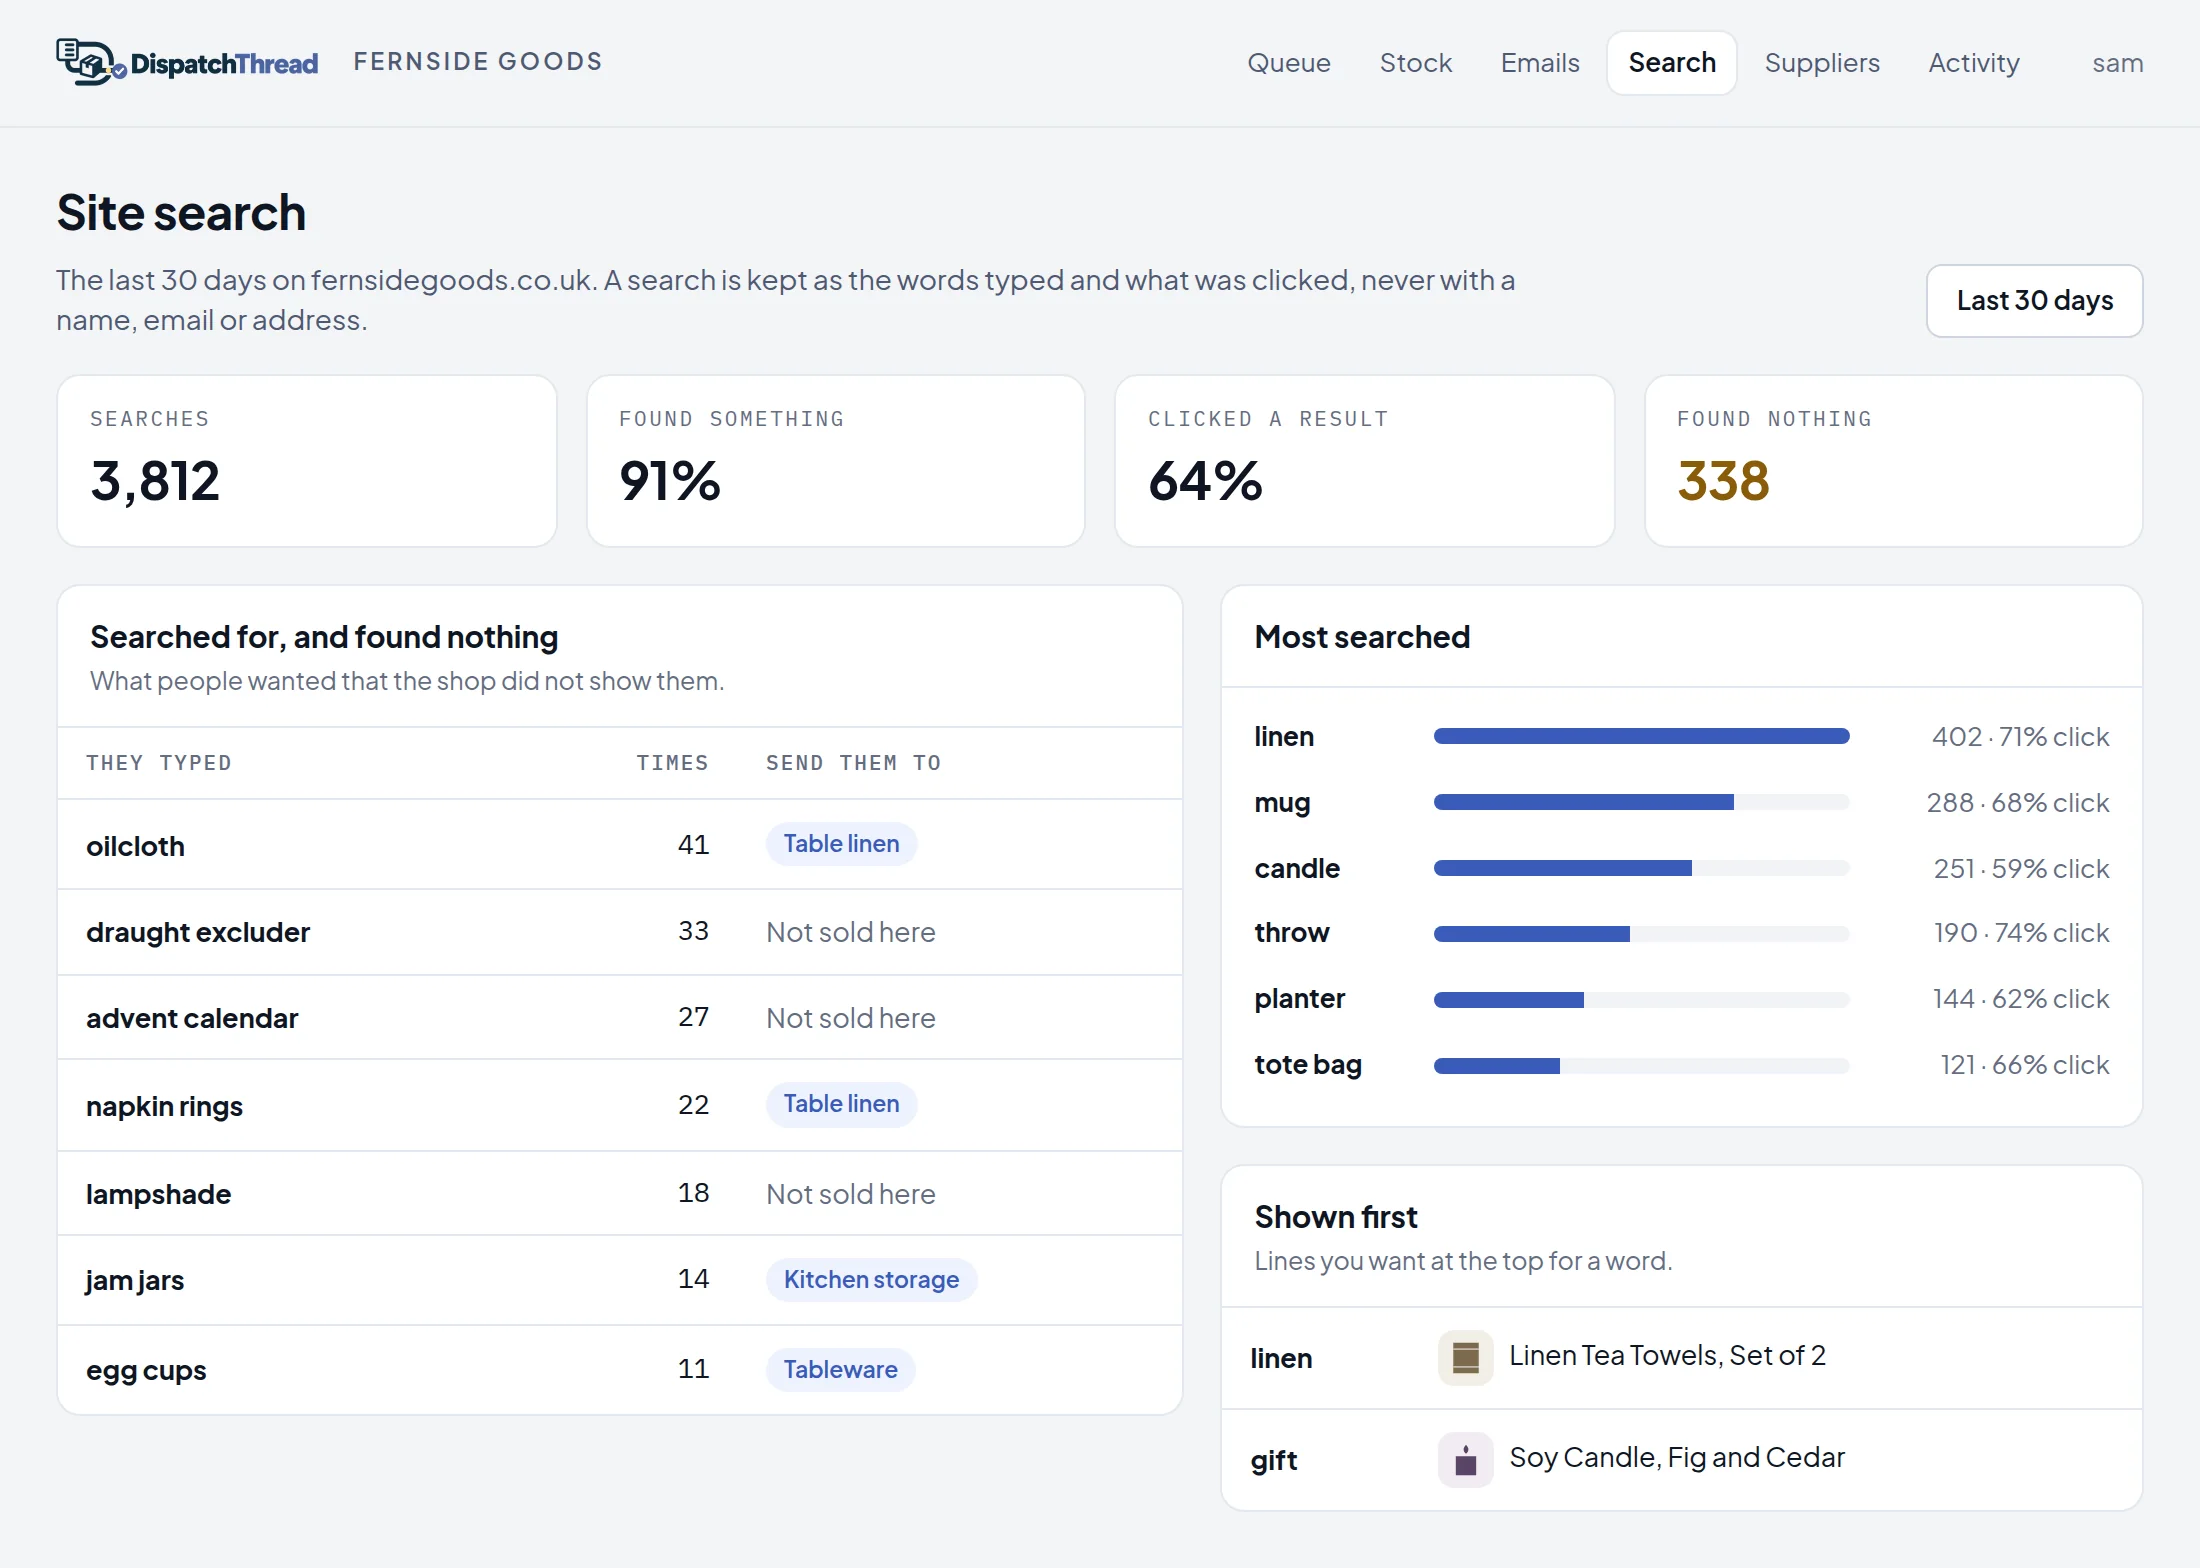
Task: Select the napkin rings search term
Action: (164, 1106)
